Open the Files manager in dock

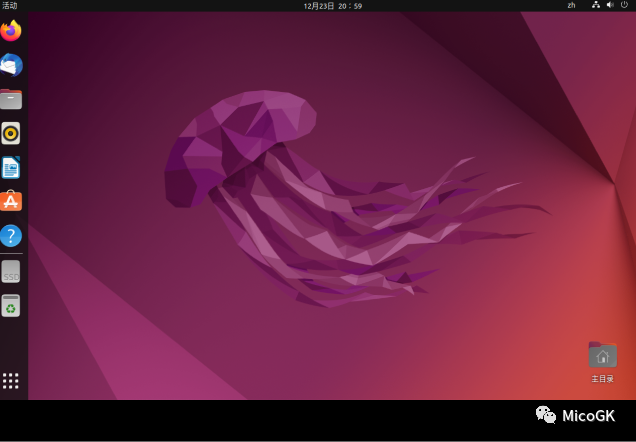11,99
